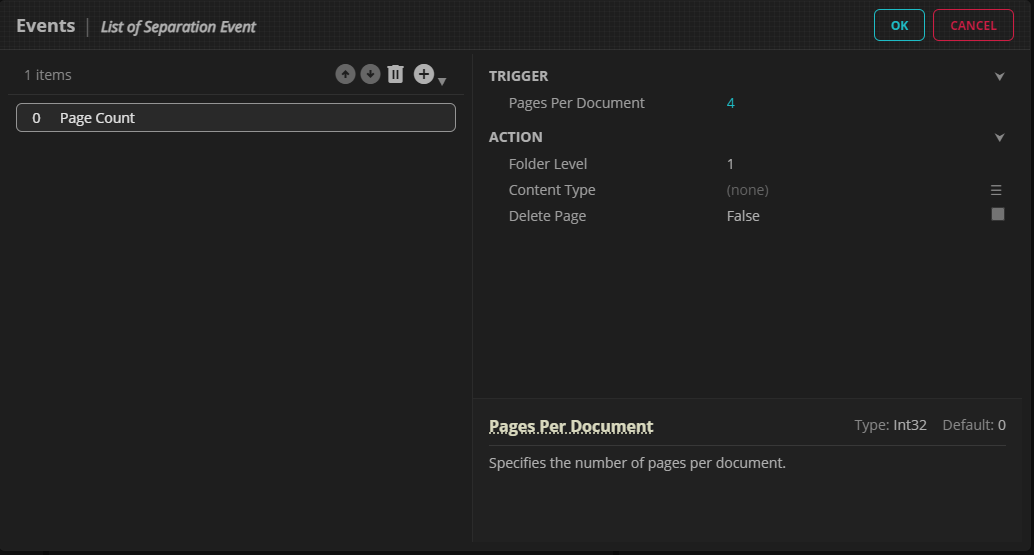This screenshot has width=1034, height=555.
Task: Add a new separation event
Action: 423,74
